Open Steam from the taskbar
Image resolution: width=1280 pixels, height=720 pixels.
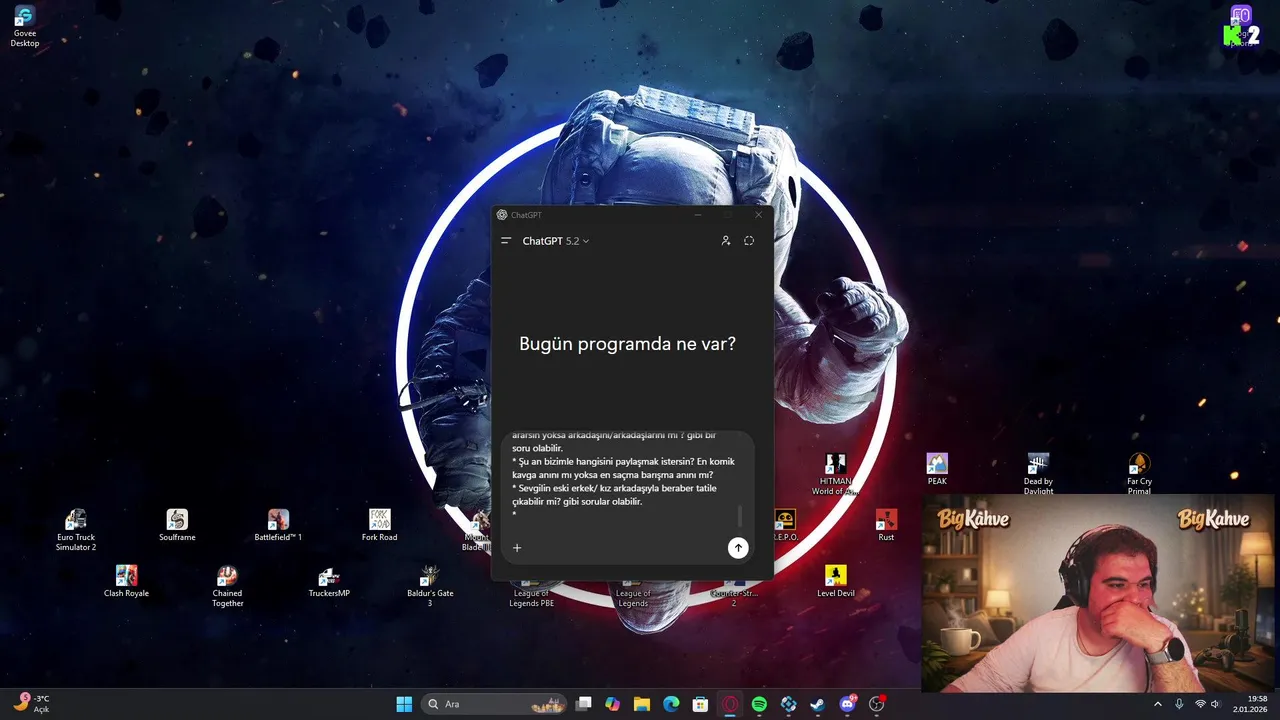pos(818,704)
